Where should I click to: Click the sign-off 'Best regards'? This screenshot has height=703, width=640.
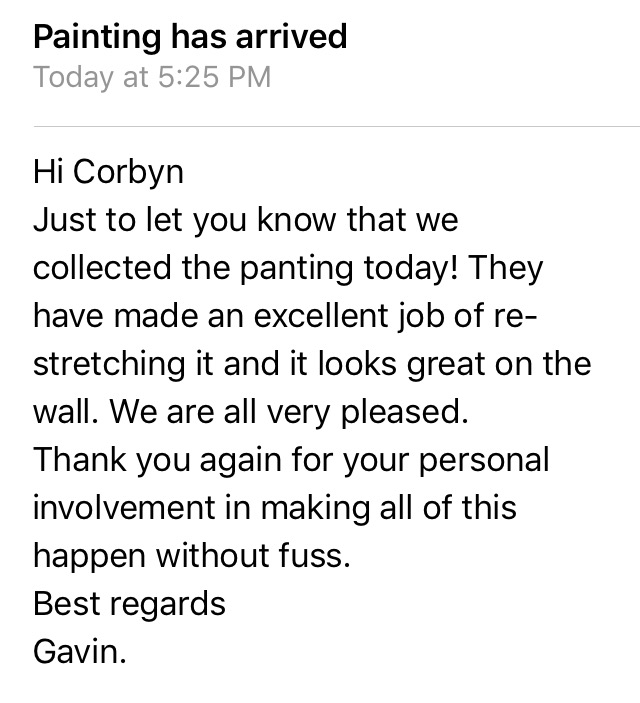pyautogui.click(x=130, y=604)
